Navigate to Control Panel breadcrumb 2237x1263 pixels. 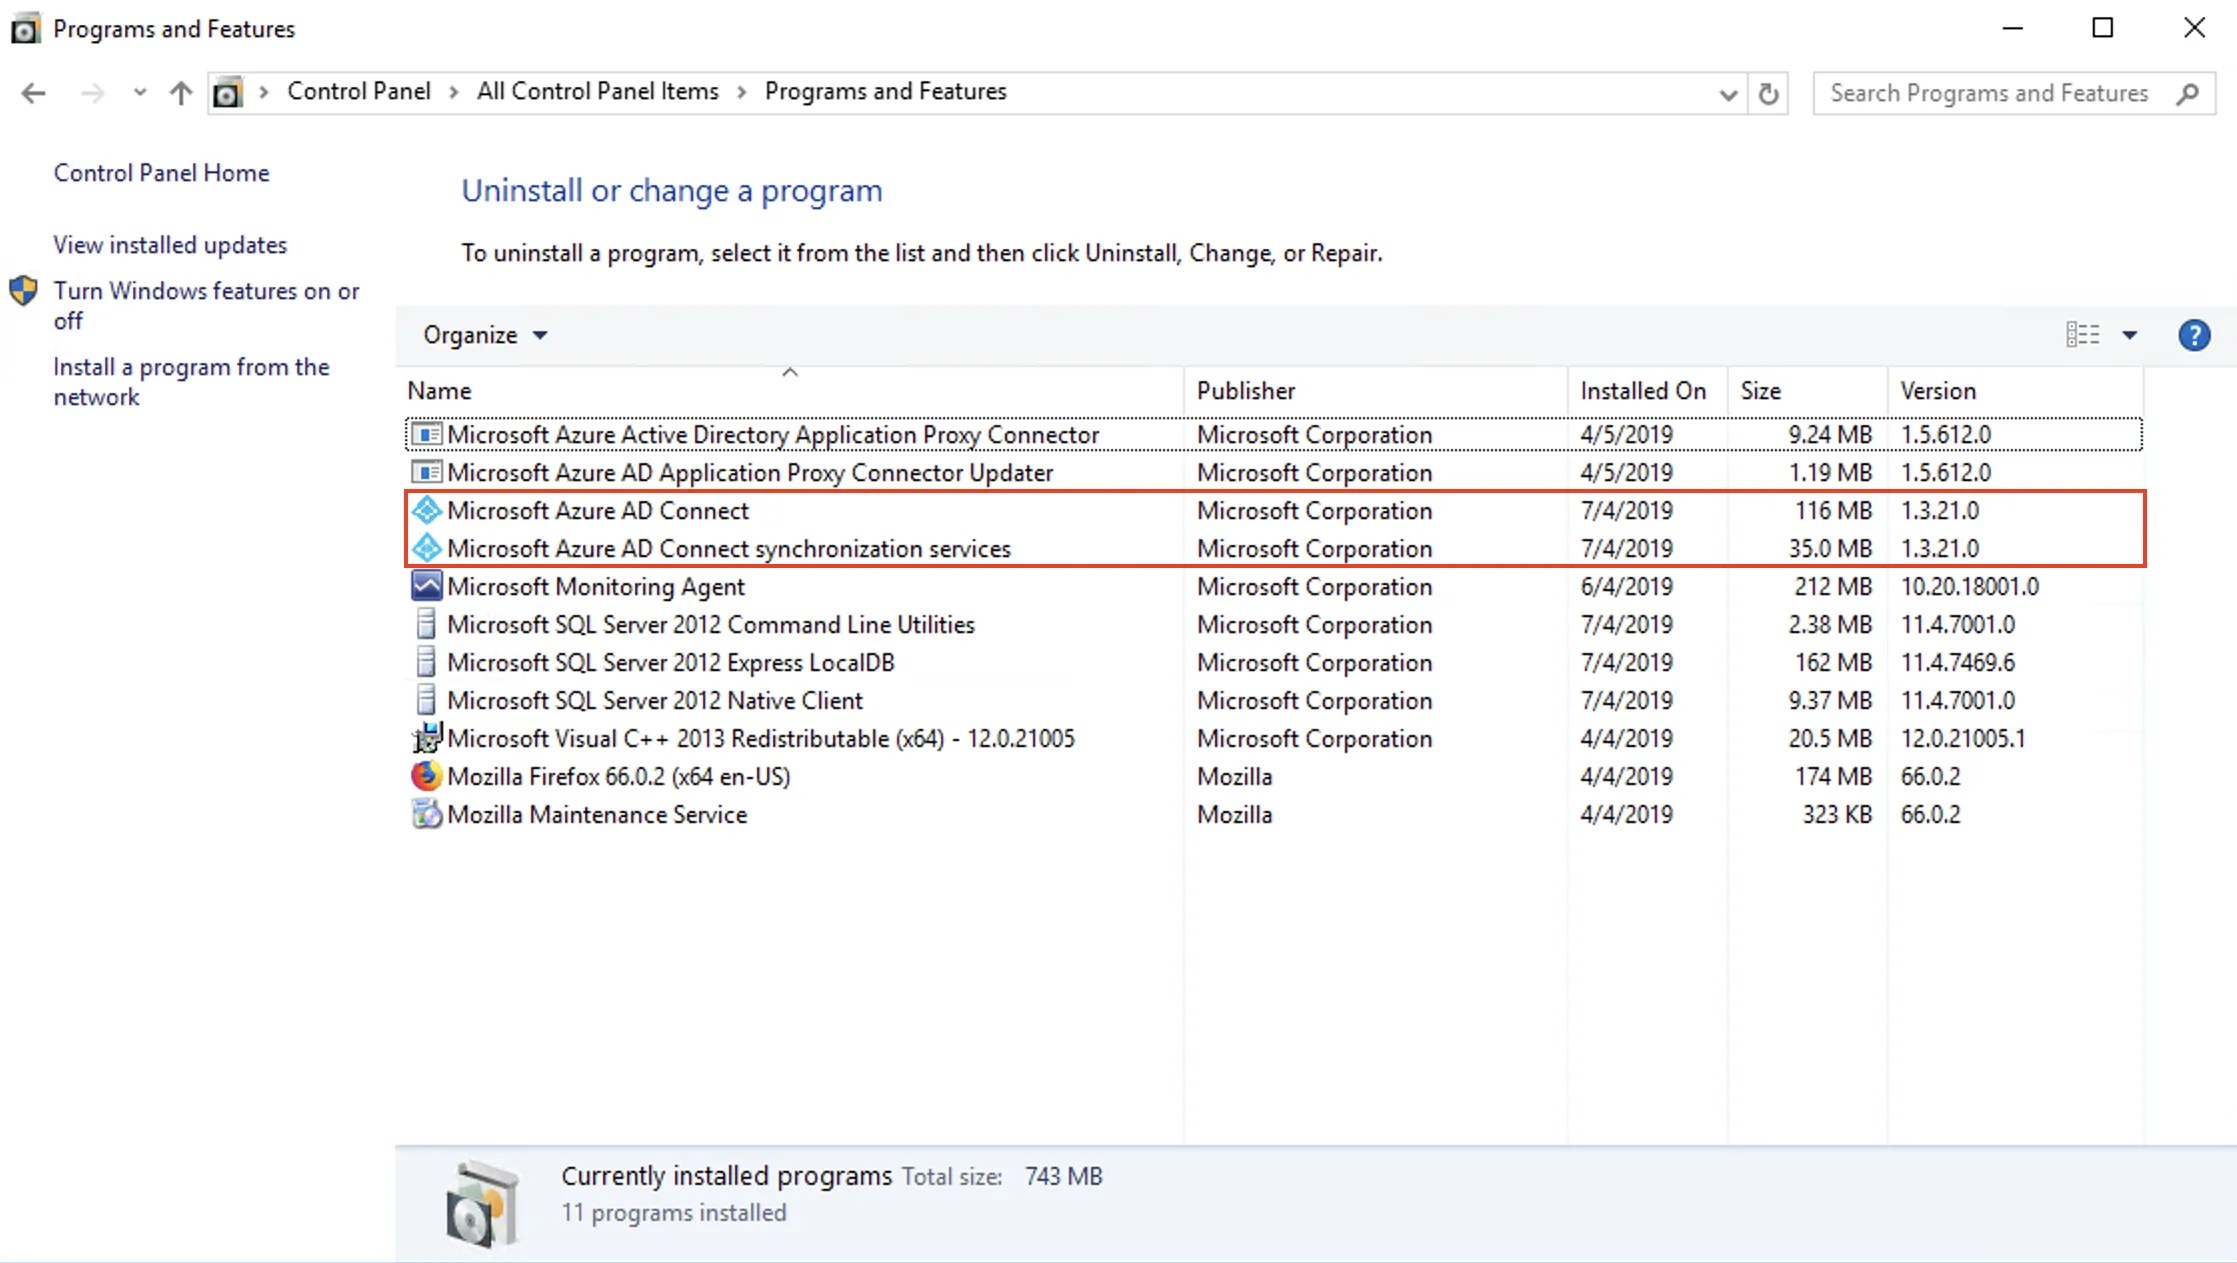[359, 92]
